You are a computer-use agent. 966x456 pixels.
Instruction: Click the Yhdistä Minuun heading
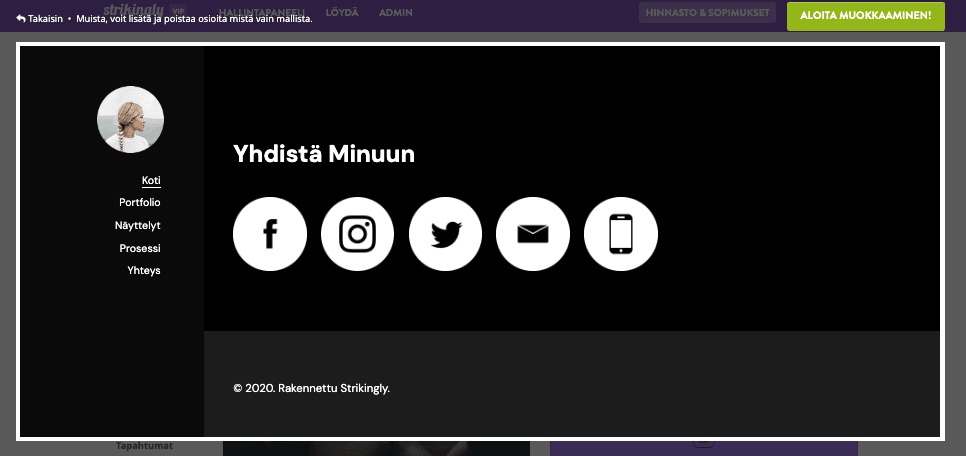[324, 153]
